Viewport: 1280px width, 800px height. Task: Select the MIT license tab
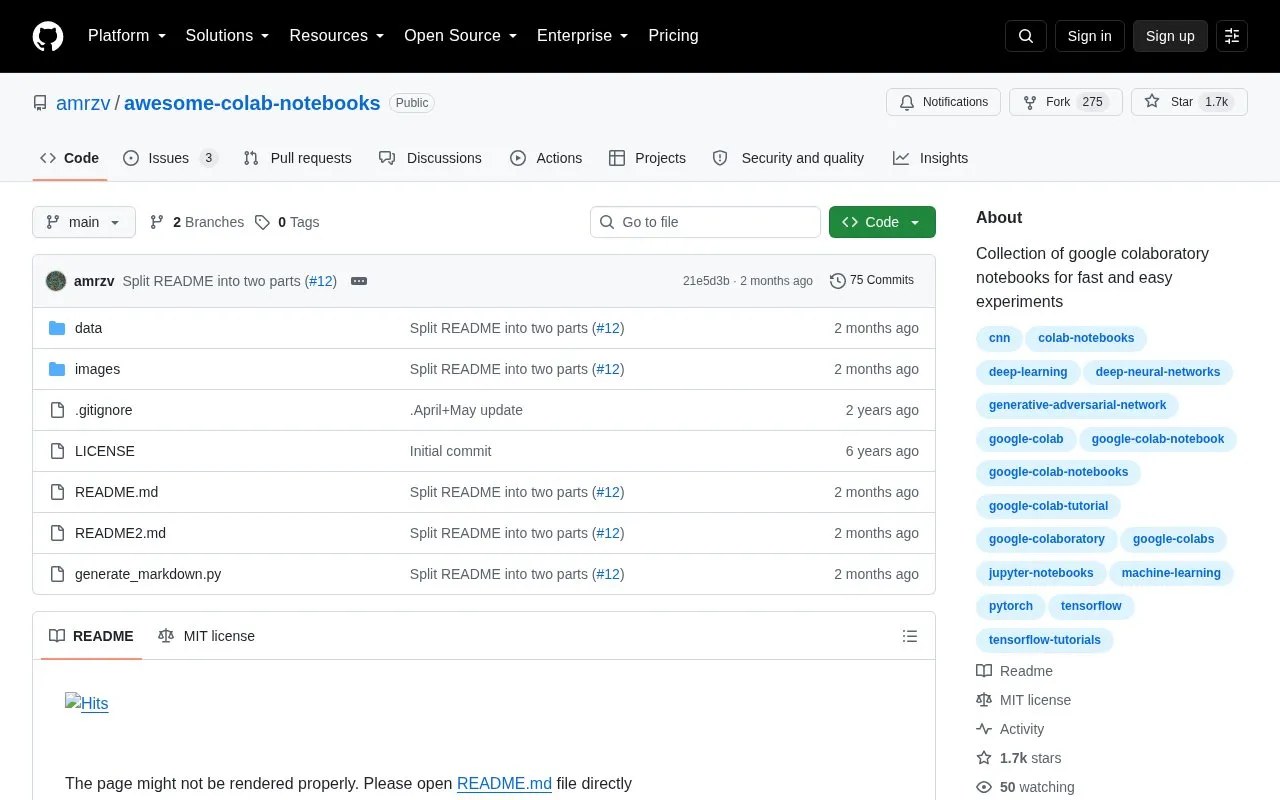click(206, 636)
